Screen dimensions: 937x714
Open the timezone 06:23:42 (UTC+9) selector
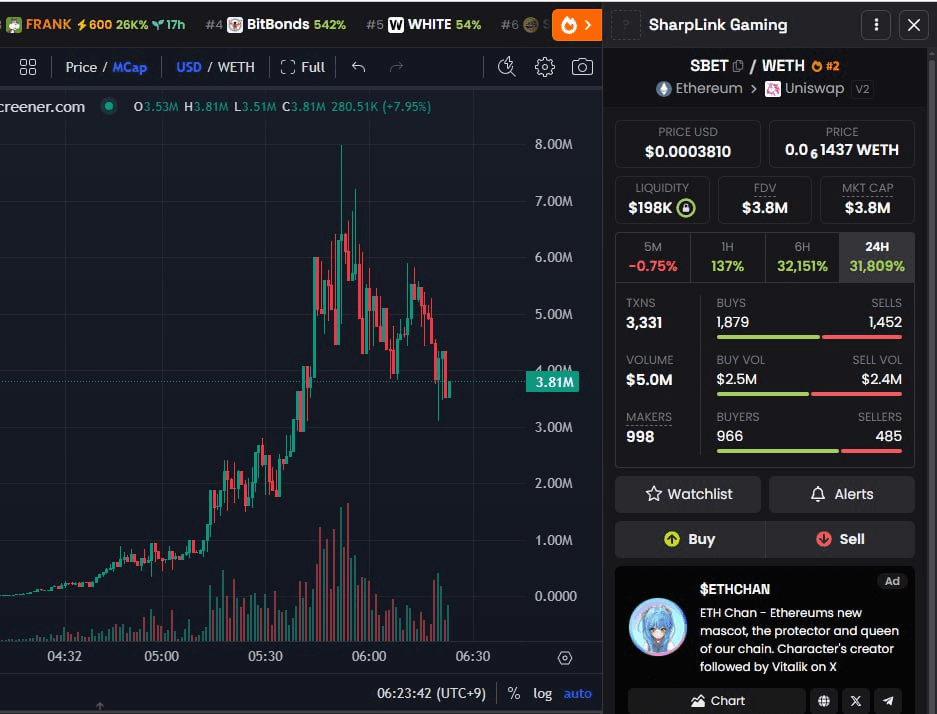(431, 693)
